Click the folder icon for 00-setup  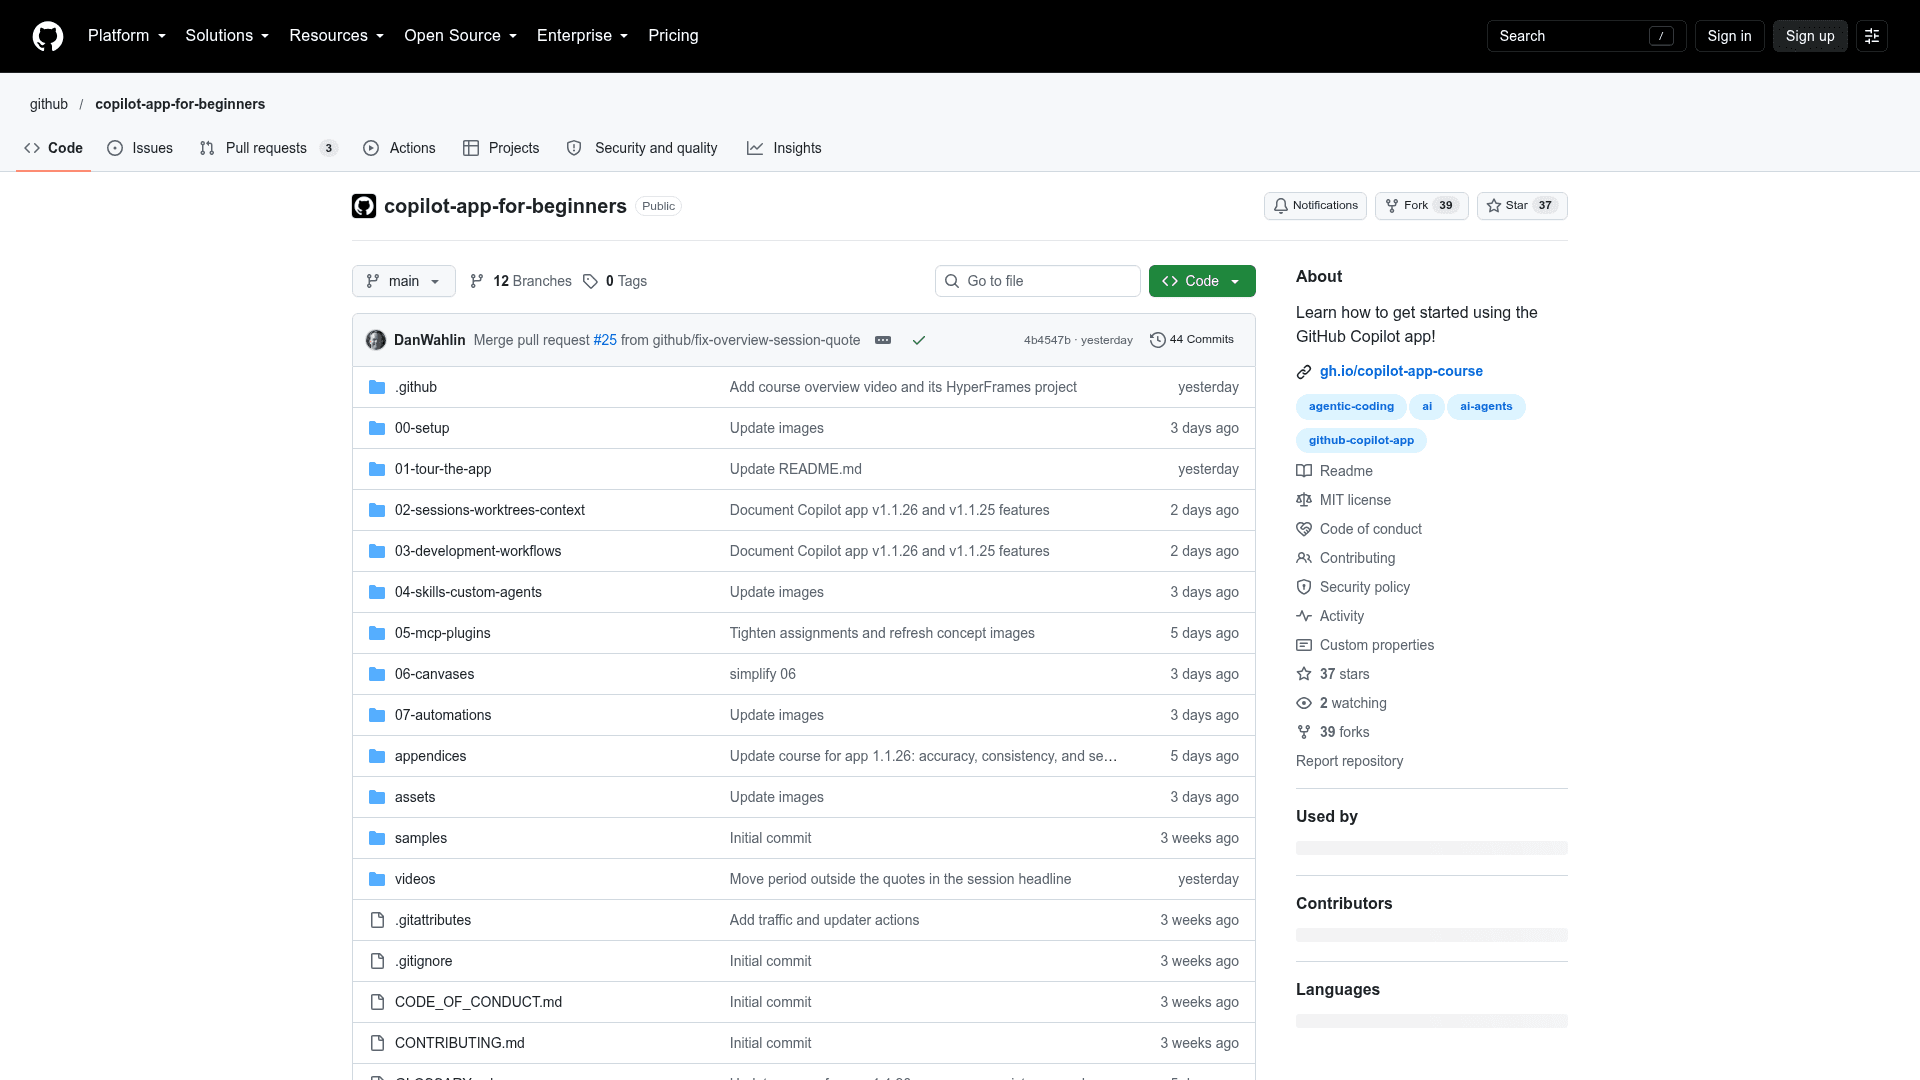coord(377,428)
